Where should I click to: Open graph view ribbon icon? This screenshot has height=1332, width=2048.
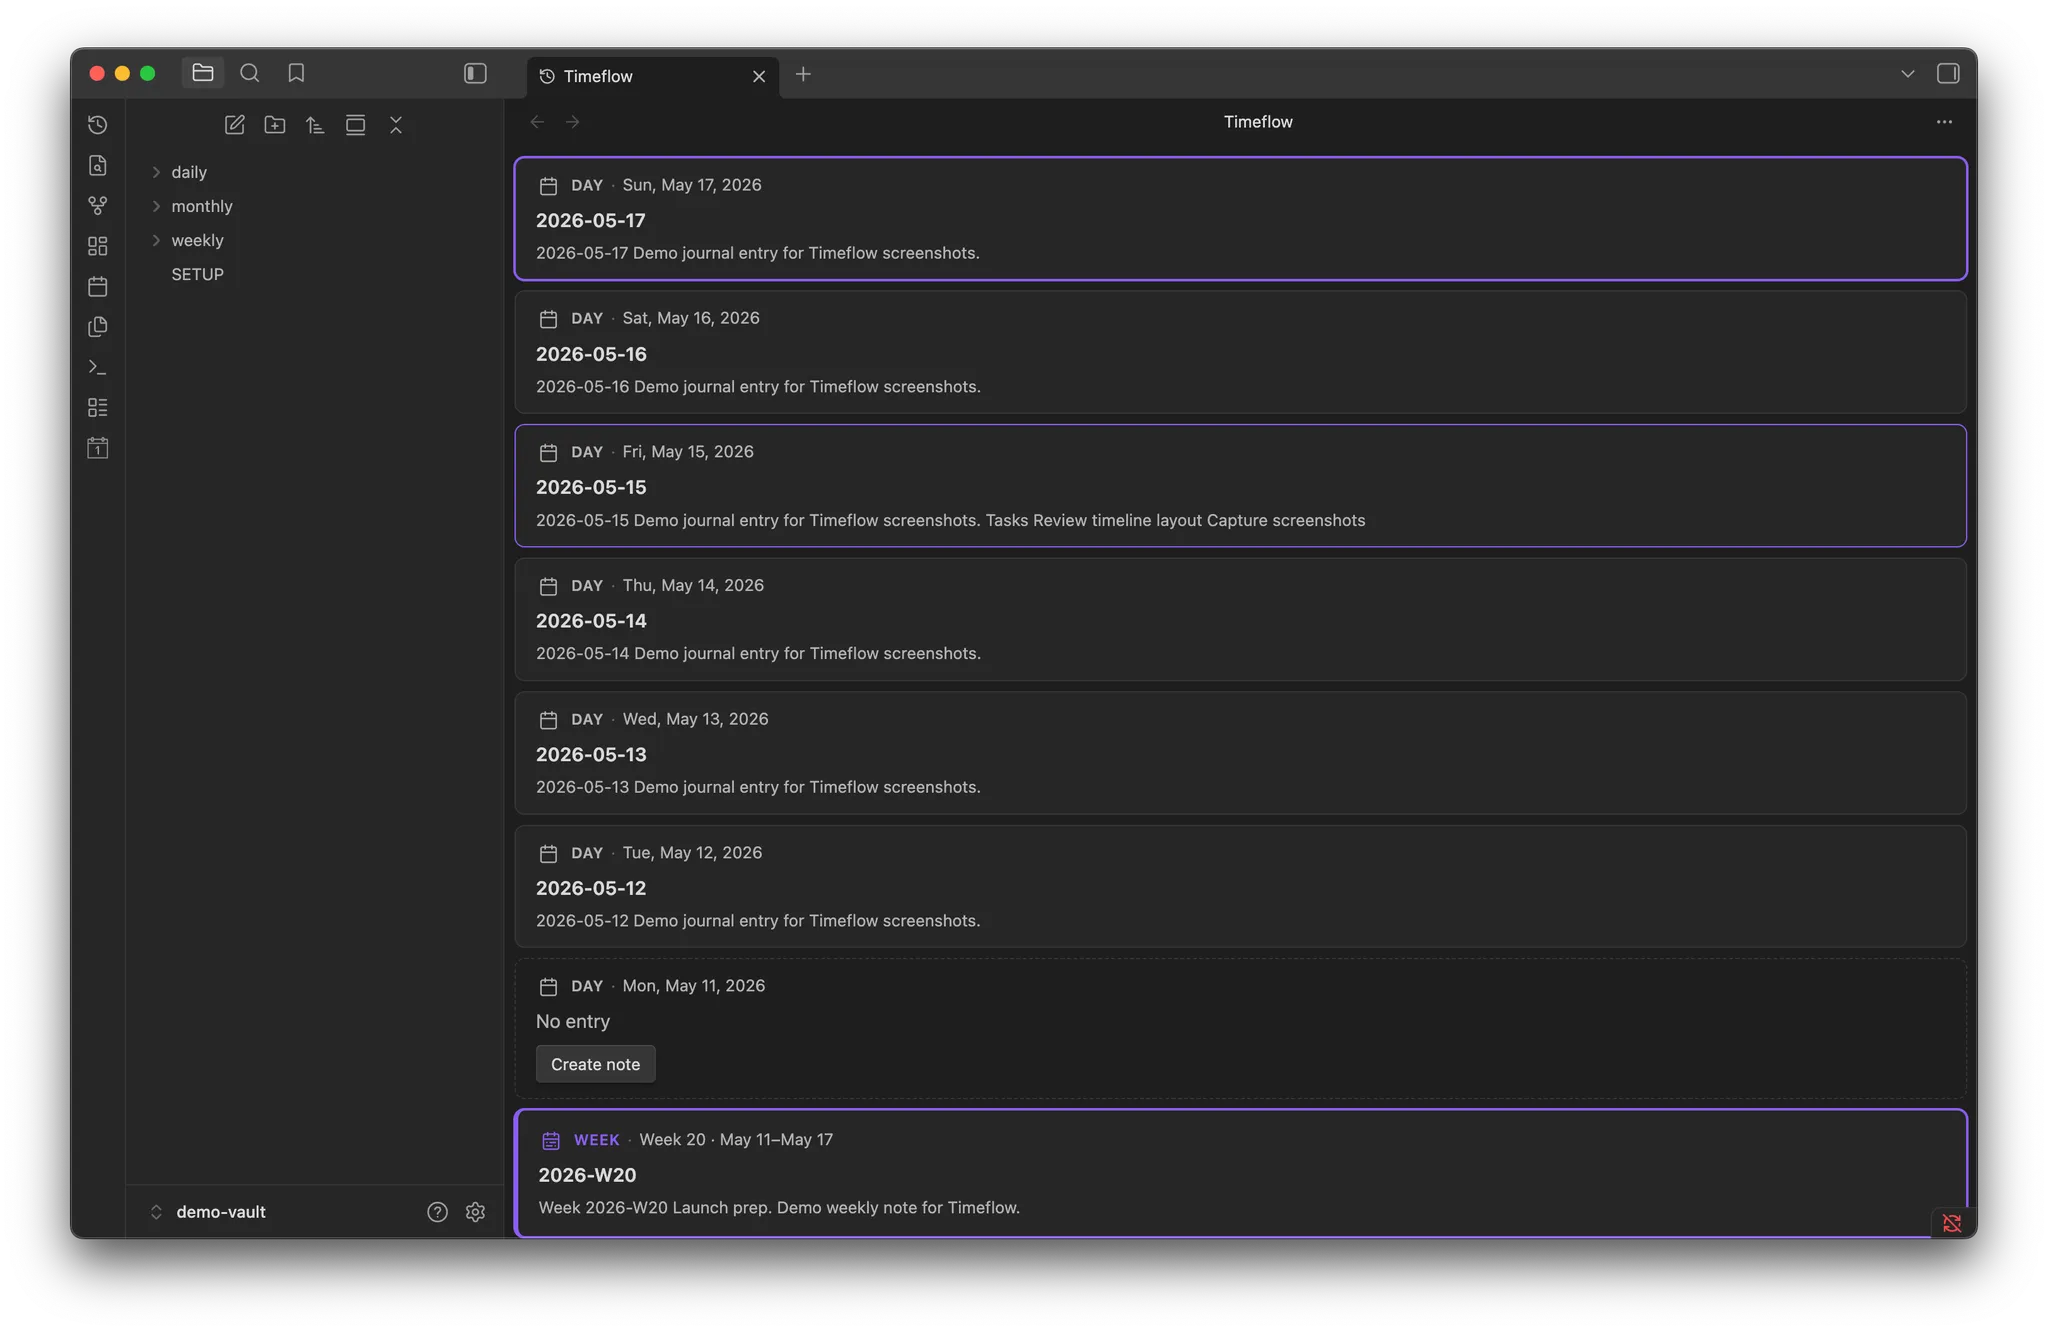[x=98, y=206]
